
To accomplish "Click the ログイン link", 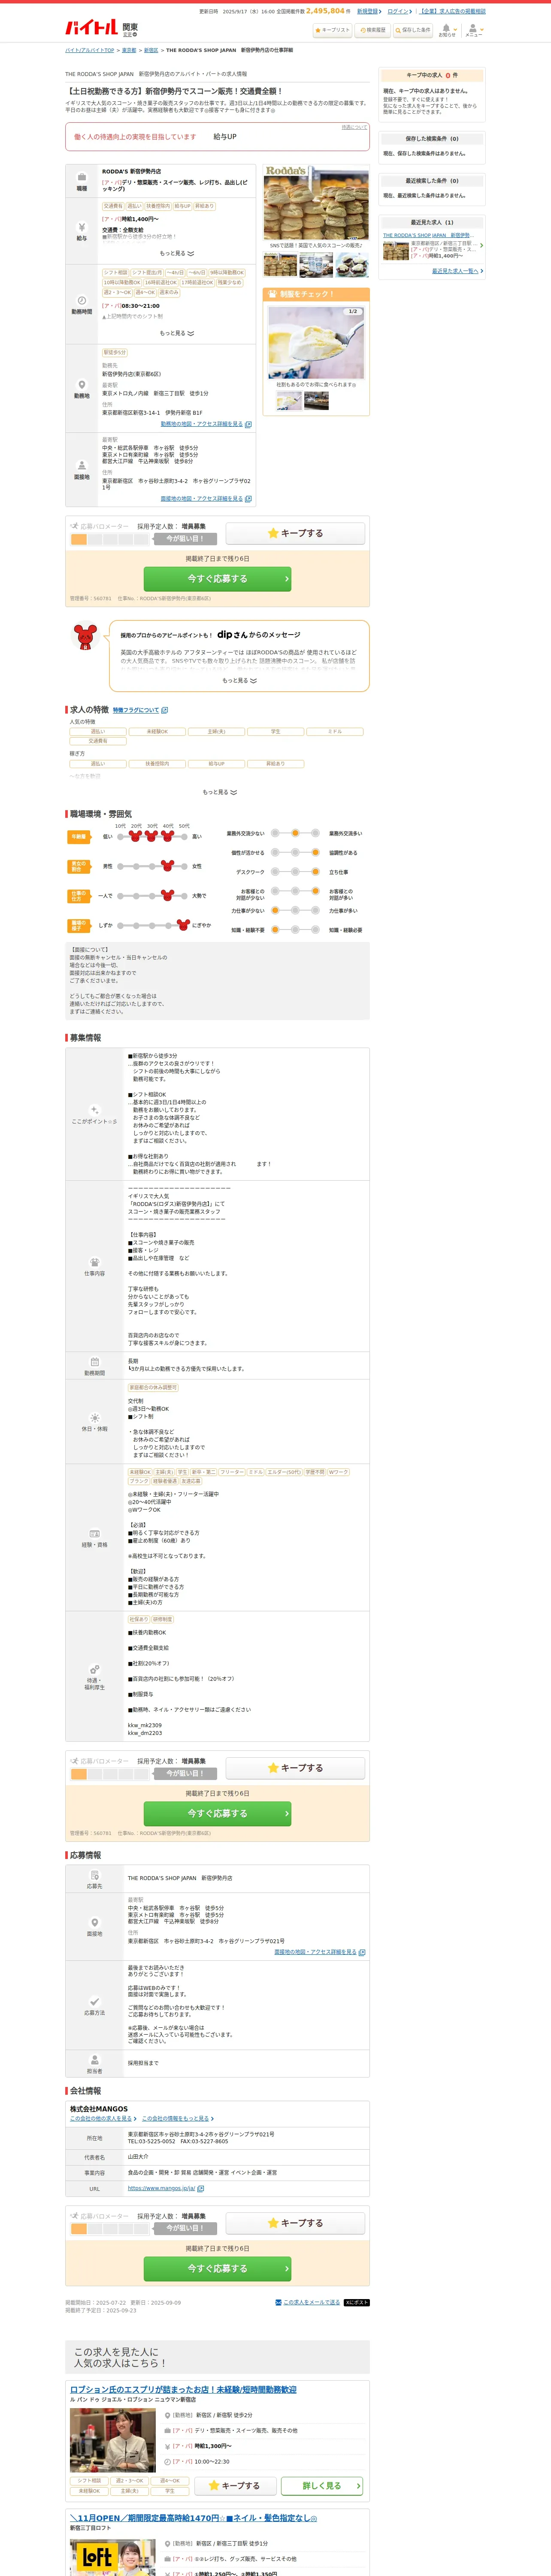I will 399,11.
